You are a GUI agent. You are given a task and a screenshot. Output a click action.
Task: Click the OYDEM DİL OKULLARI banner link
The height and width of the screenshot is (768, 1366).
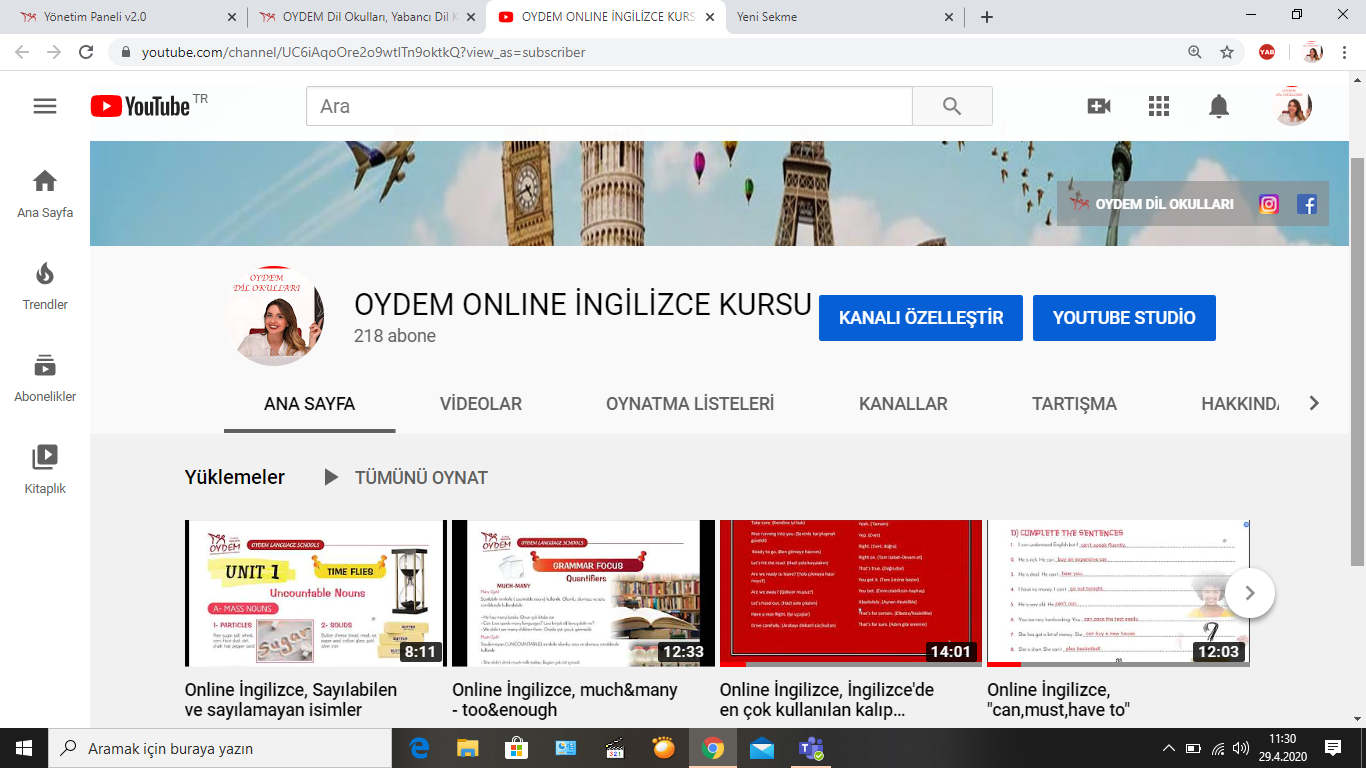coord(1152,204)
